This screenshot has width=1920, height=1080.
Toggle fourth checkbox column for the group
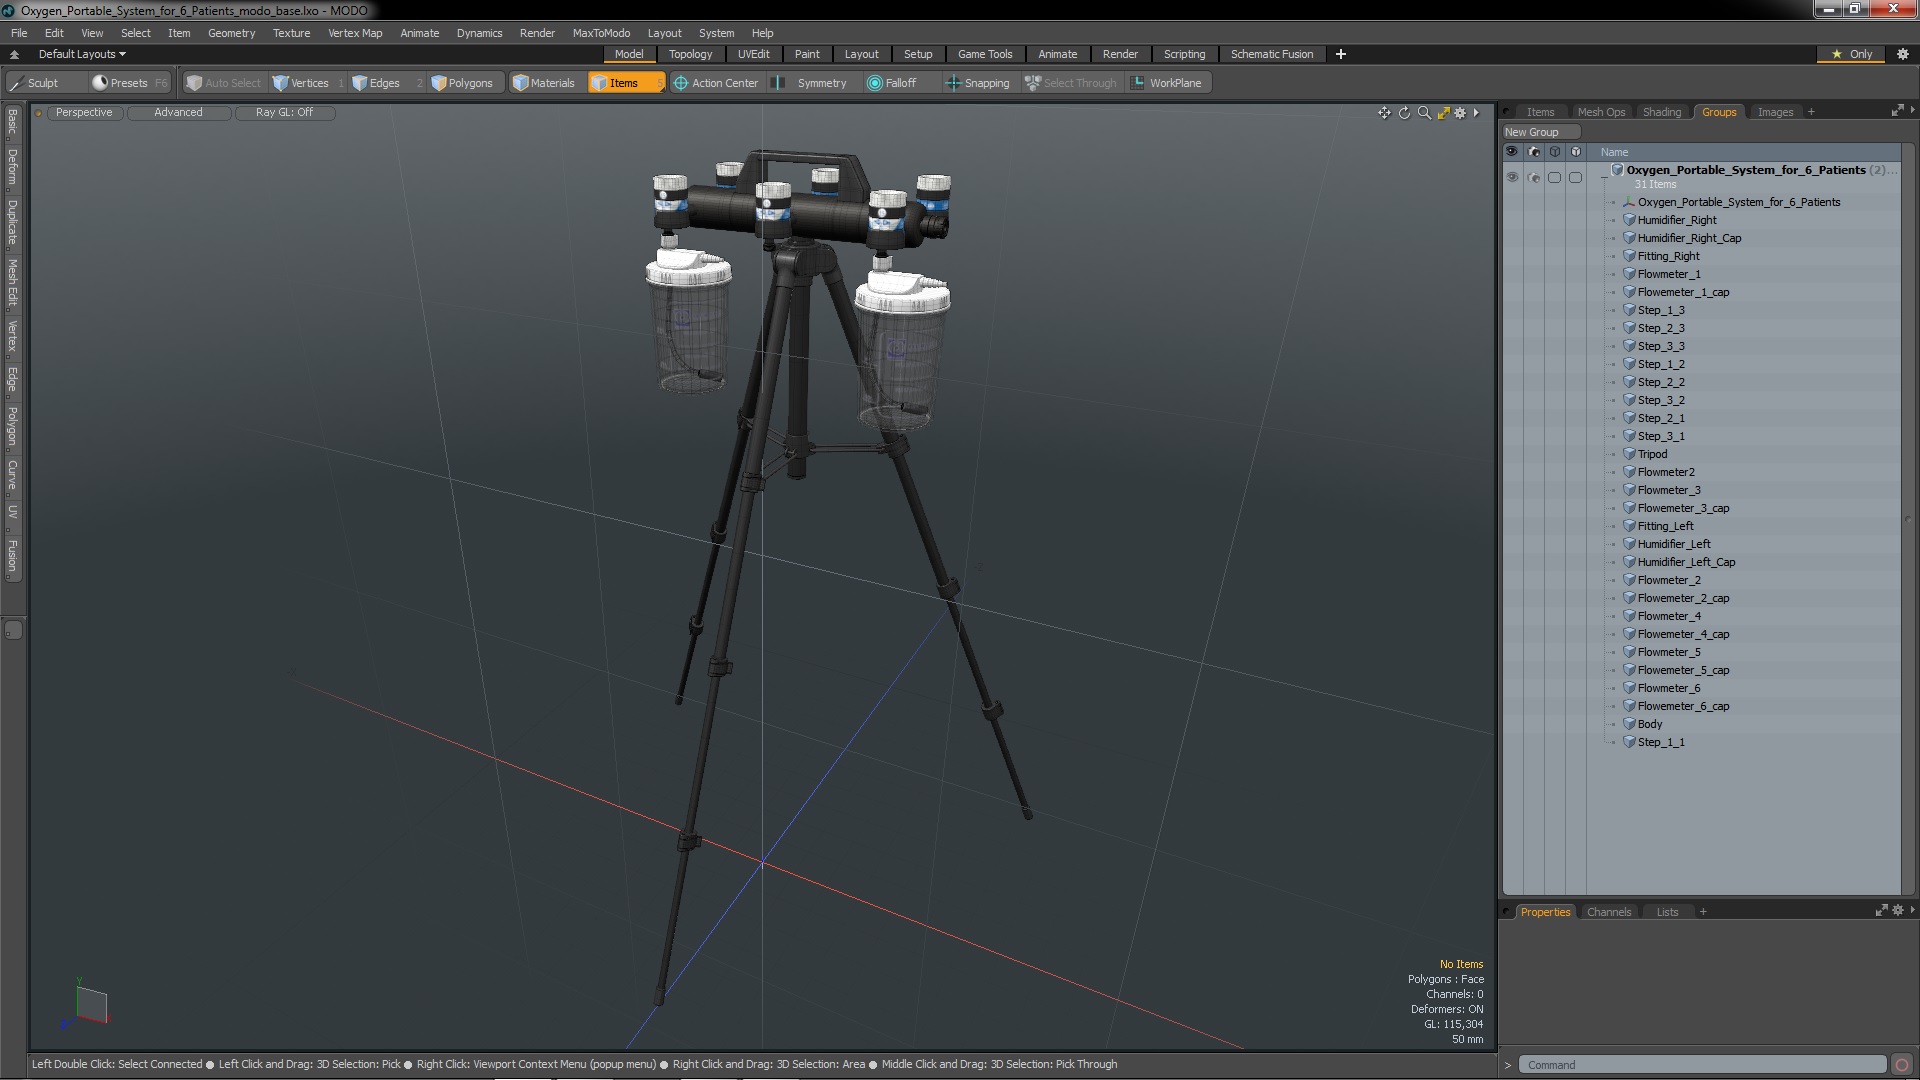[x=1575, y=177]
